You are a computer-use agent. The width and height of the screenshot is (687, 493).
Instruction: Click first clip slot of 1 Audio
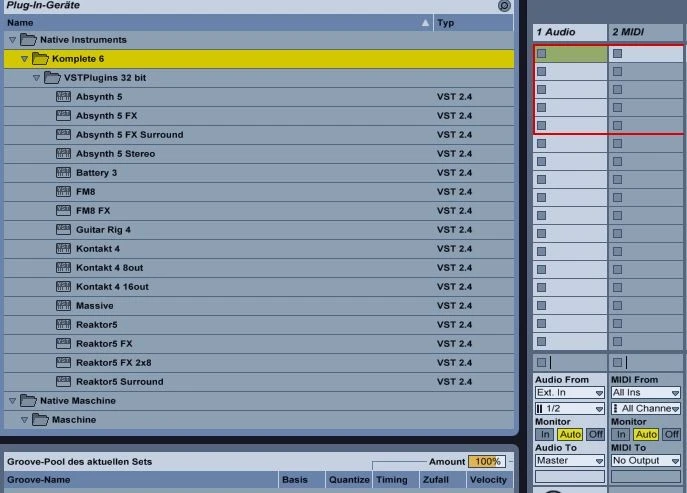(x=570, y=54)
